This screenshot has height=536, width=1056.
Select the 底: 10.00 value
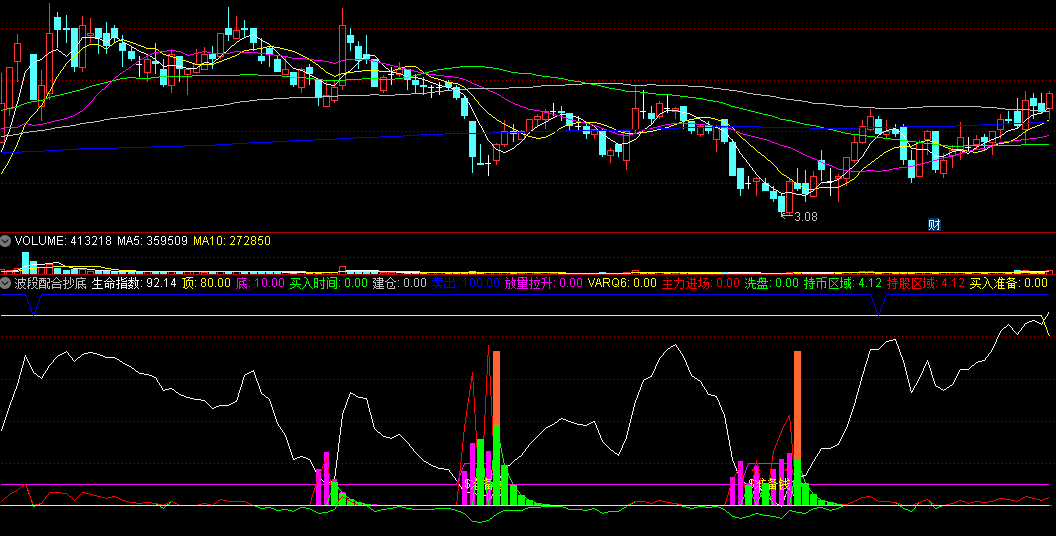coord(260,283)
